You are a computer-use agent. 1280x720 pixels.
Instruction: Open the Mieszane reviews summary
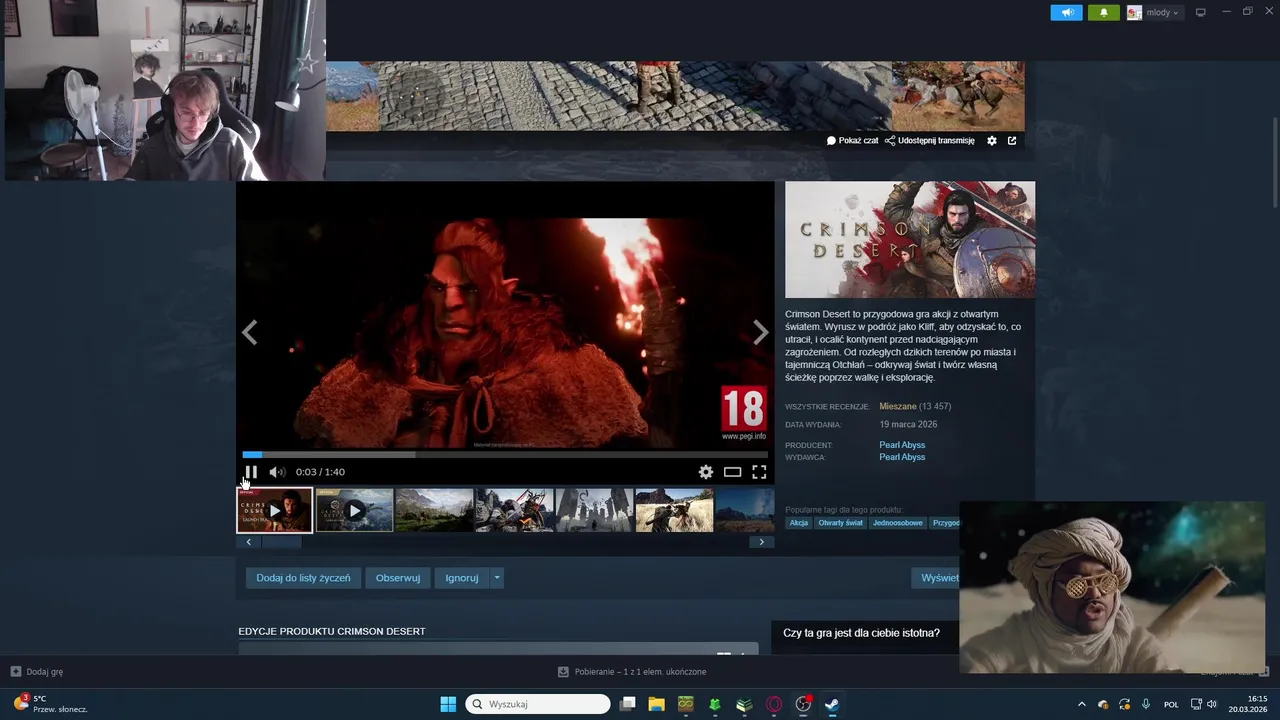pyautogui.click(x=898, y=406)
